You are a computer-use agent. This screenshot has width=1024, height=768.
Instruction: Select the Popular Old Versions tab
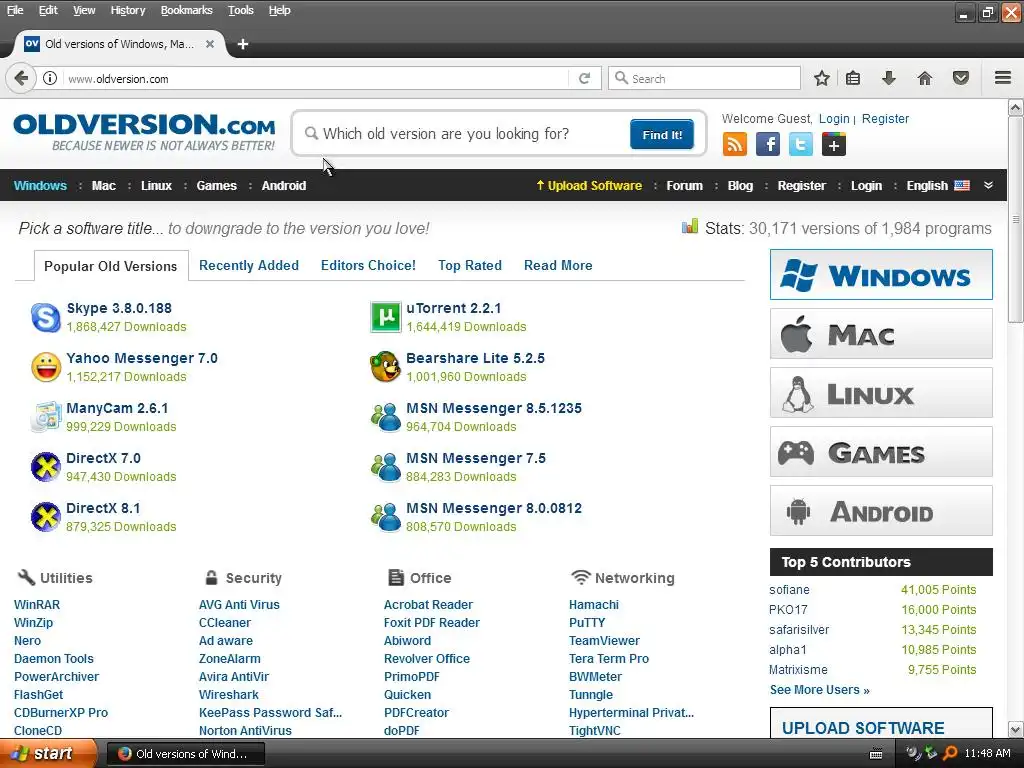pyautogui.click(x=110, y=266)
